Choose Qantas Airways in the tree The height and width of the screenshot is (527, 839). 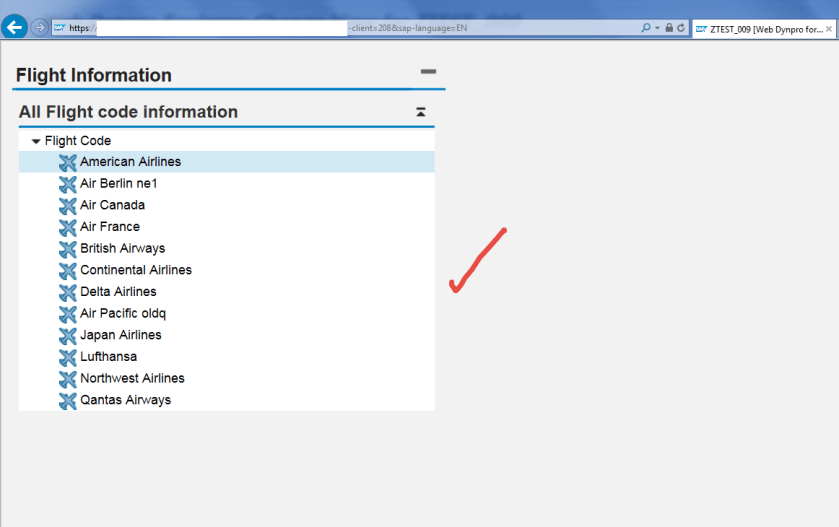126,400
